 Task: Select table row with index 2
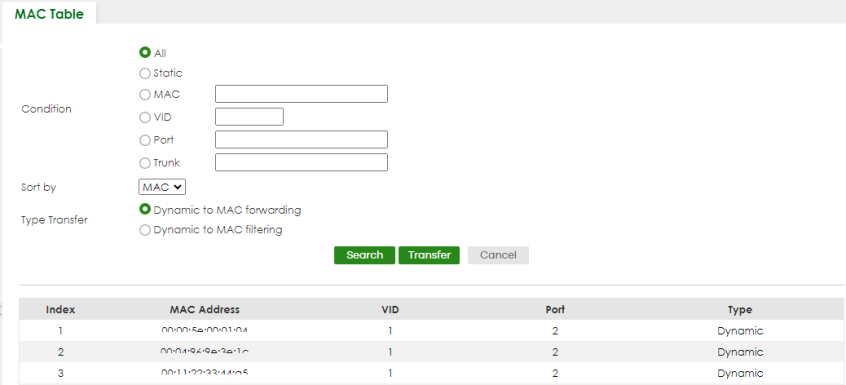(x=431, y=352)
